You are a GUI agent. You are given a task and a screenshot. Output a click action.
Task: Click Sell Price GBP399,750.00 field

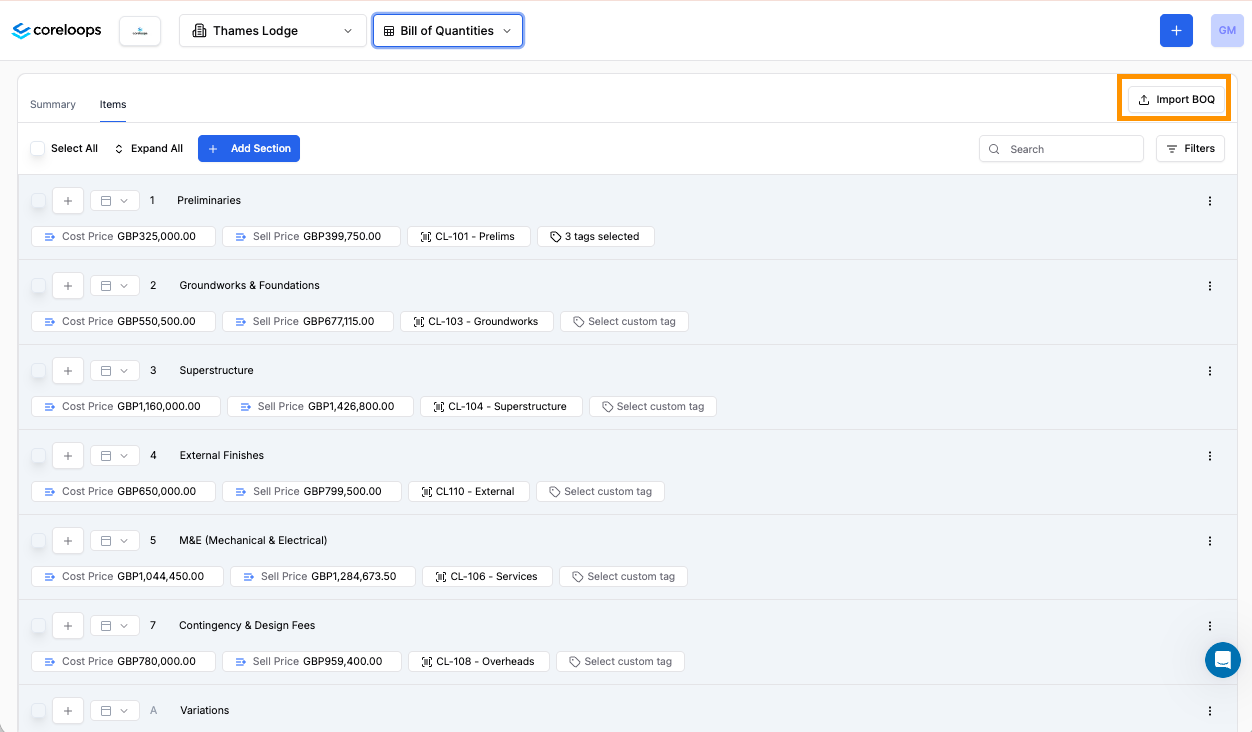[312, 237]
